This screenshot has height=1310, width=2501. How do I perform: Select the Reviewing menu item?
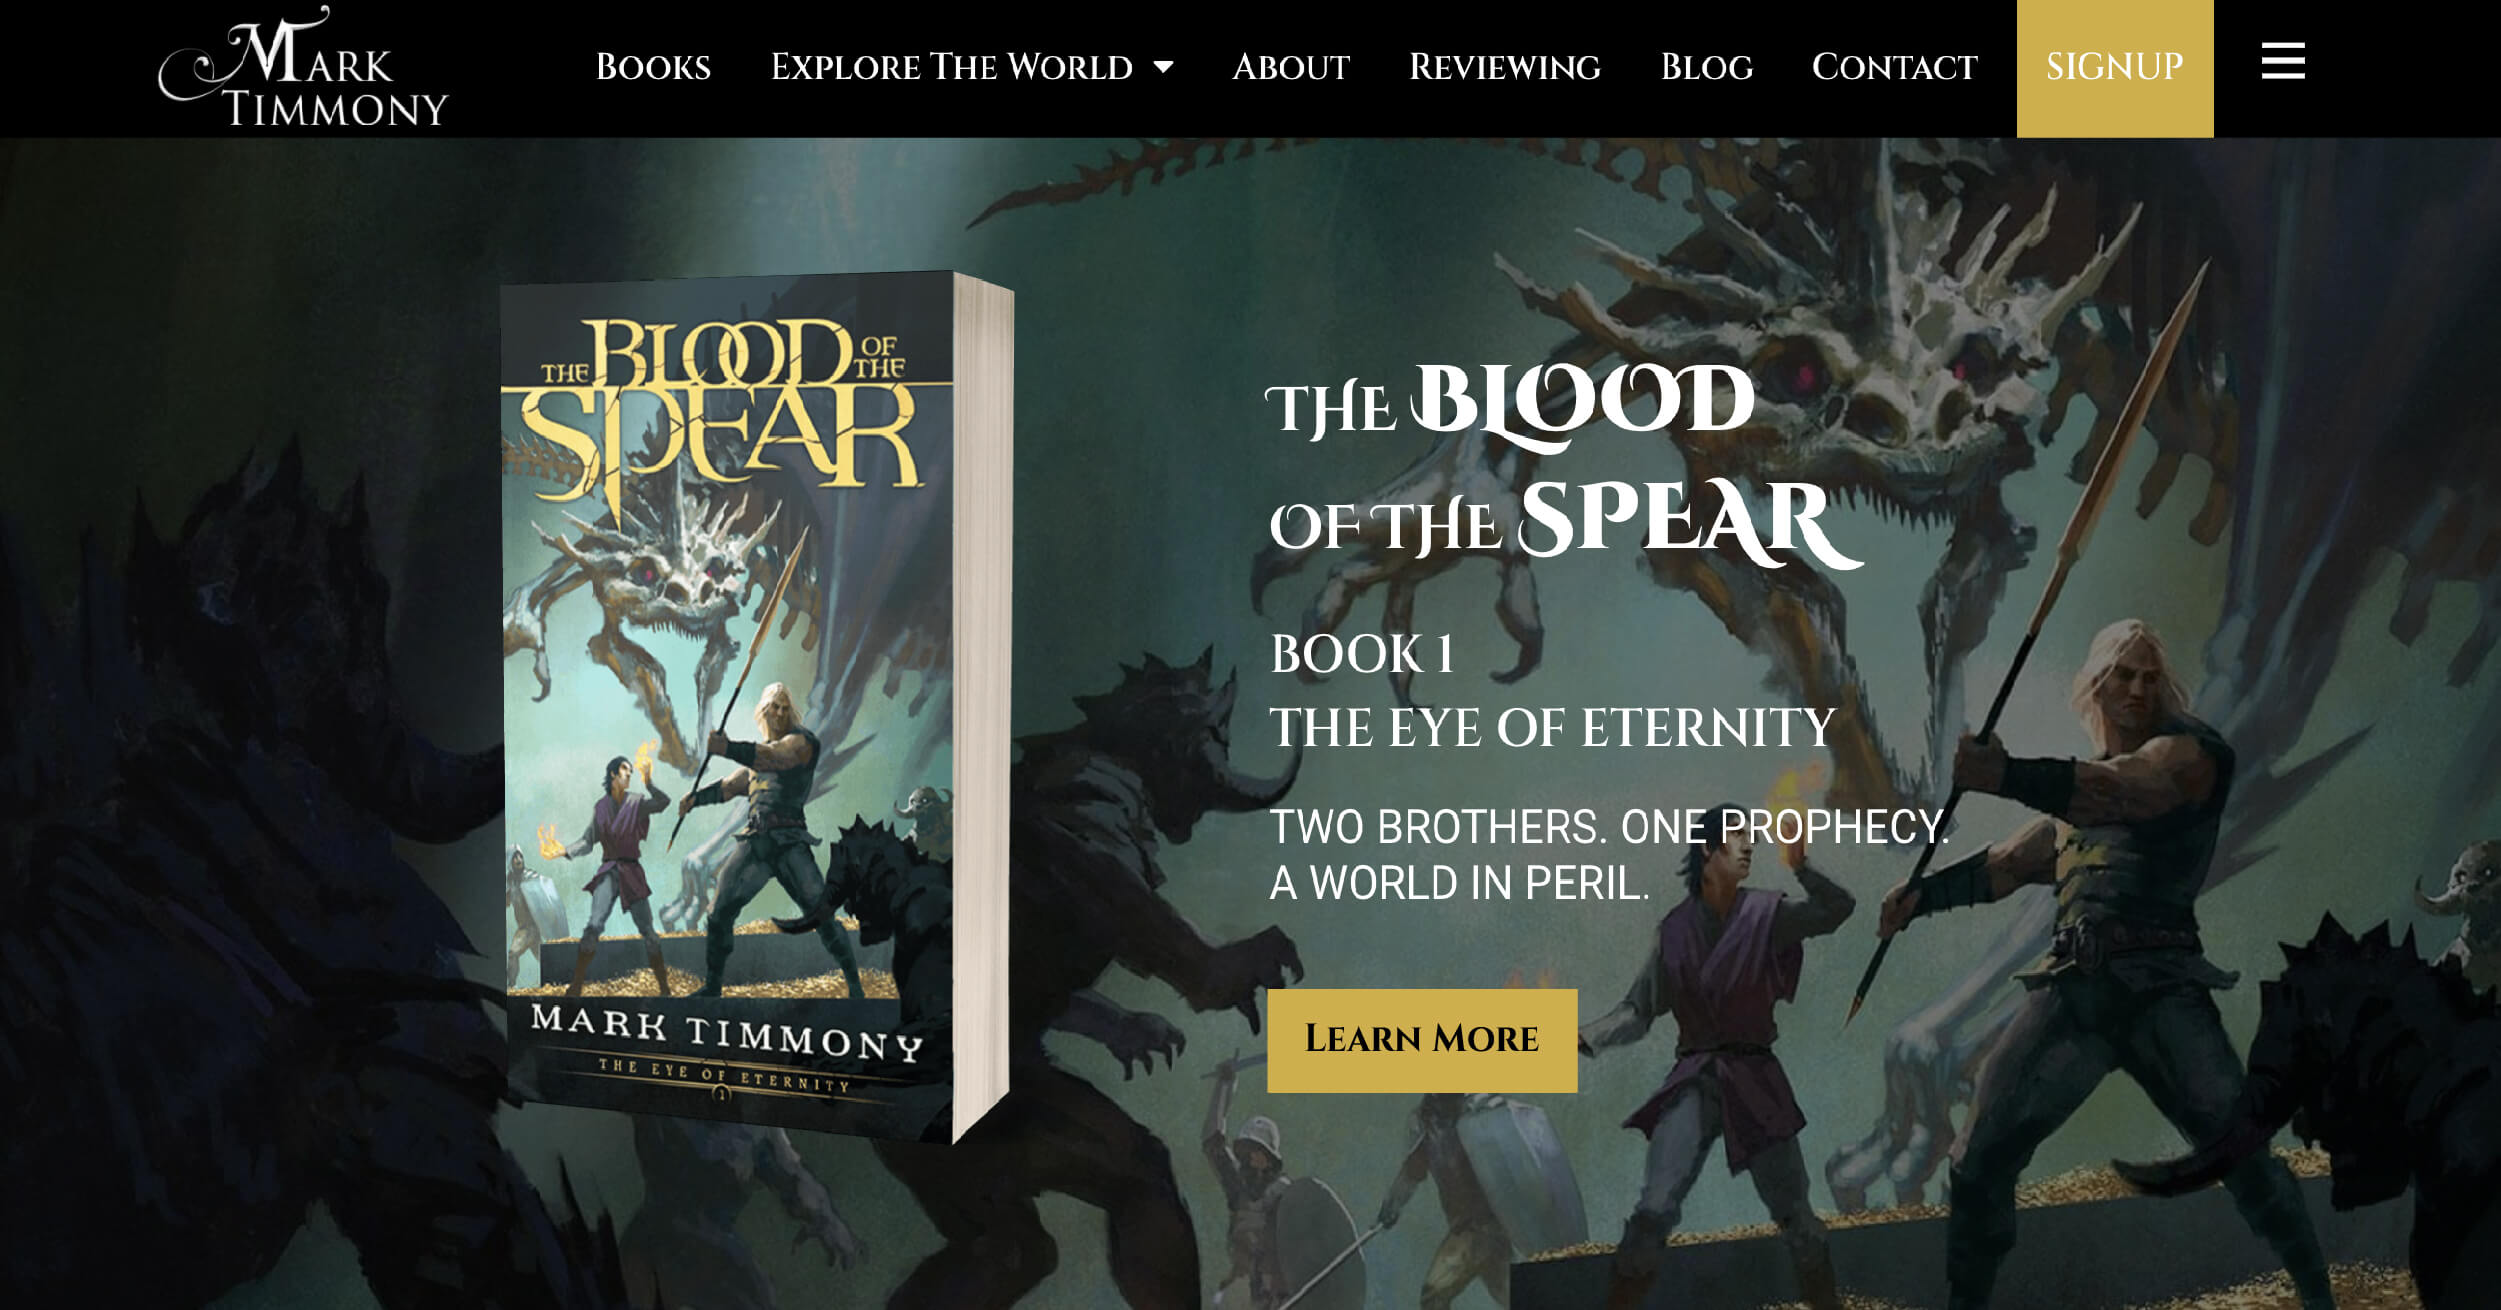click(1504, 67)
